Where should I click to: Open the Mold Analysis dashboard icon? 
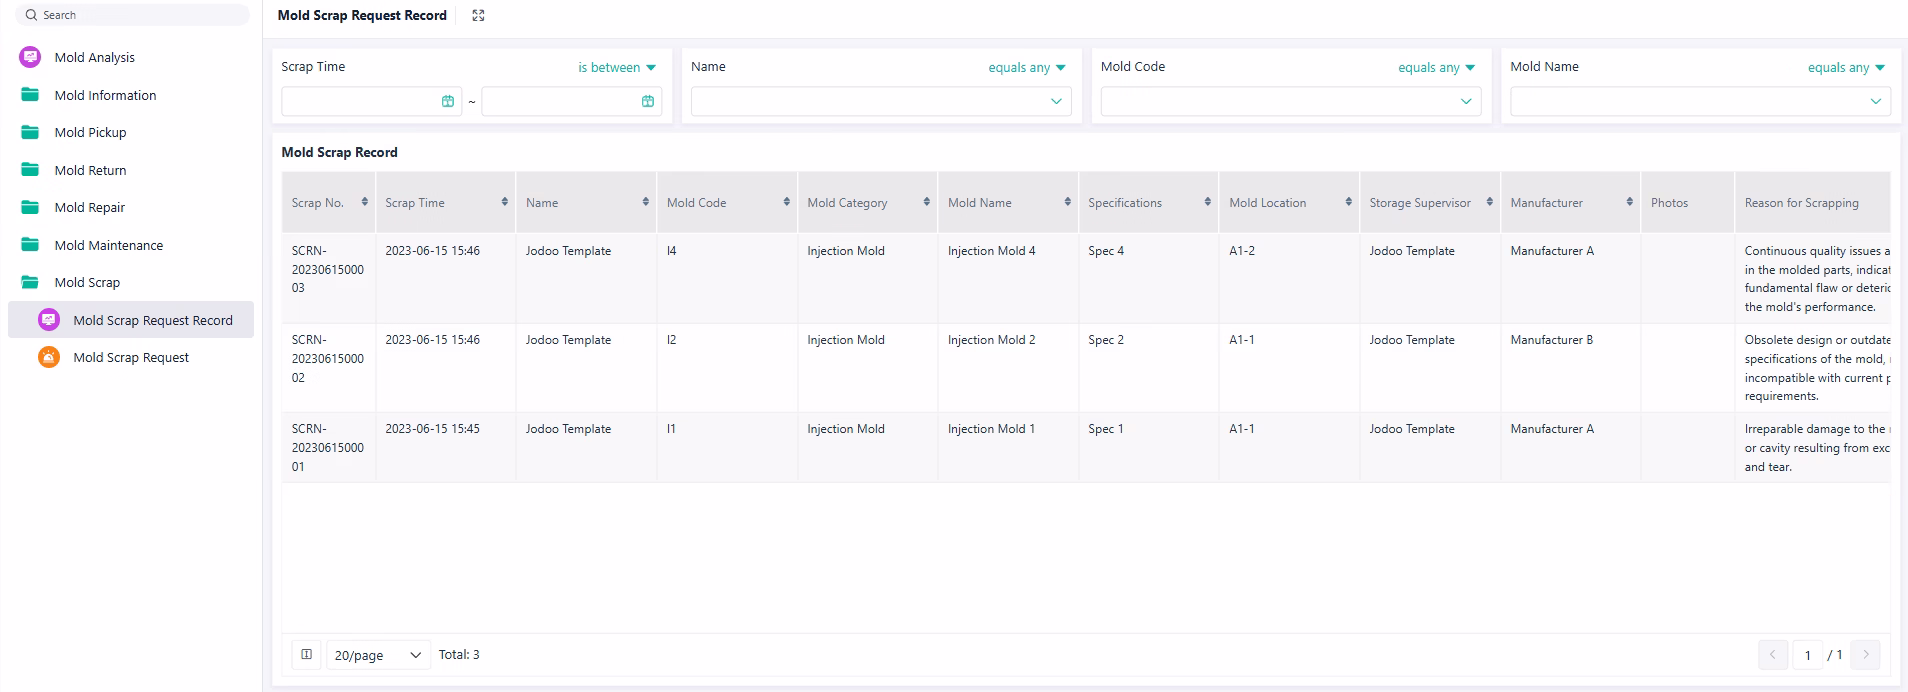click(30, 57)
